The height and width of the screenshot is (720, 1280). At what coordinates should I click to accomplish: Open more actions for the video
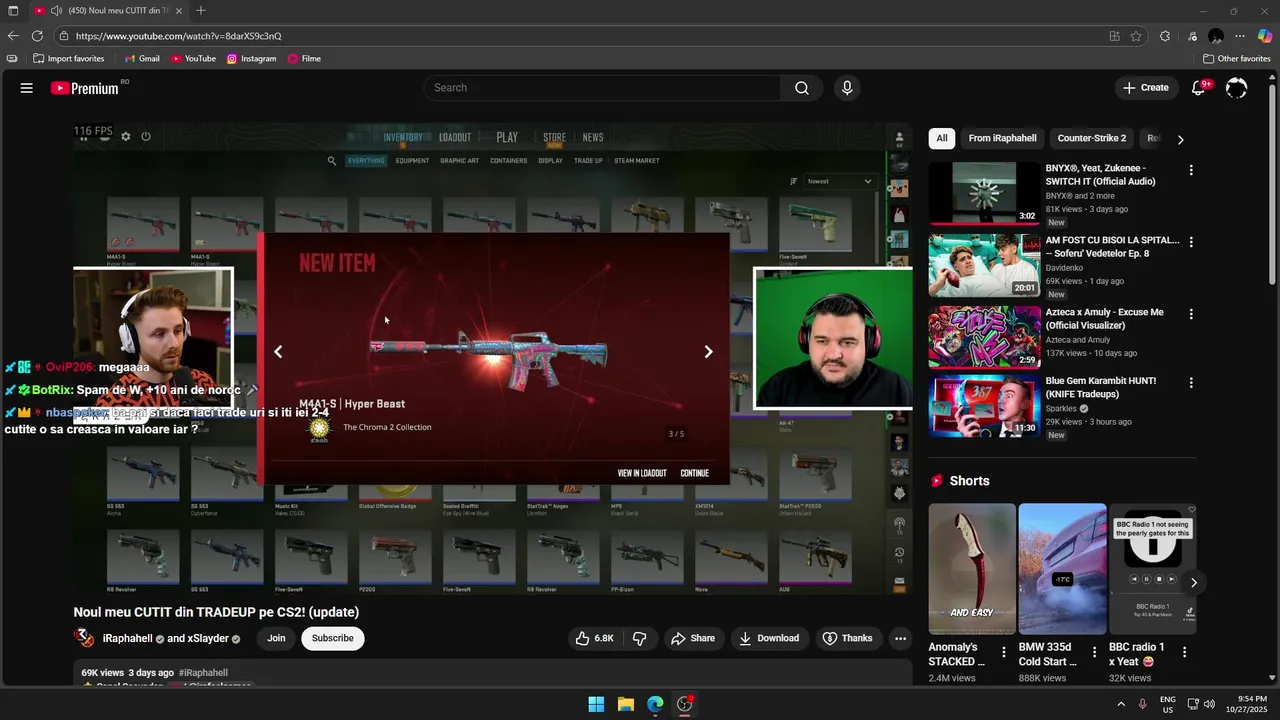coord(900,638)
